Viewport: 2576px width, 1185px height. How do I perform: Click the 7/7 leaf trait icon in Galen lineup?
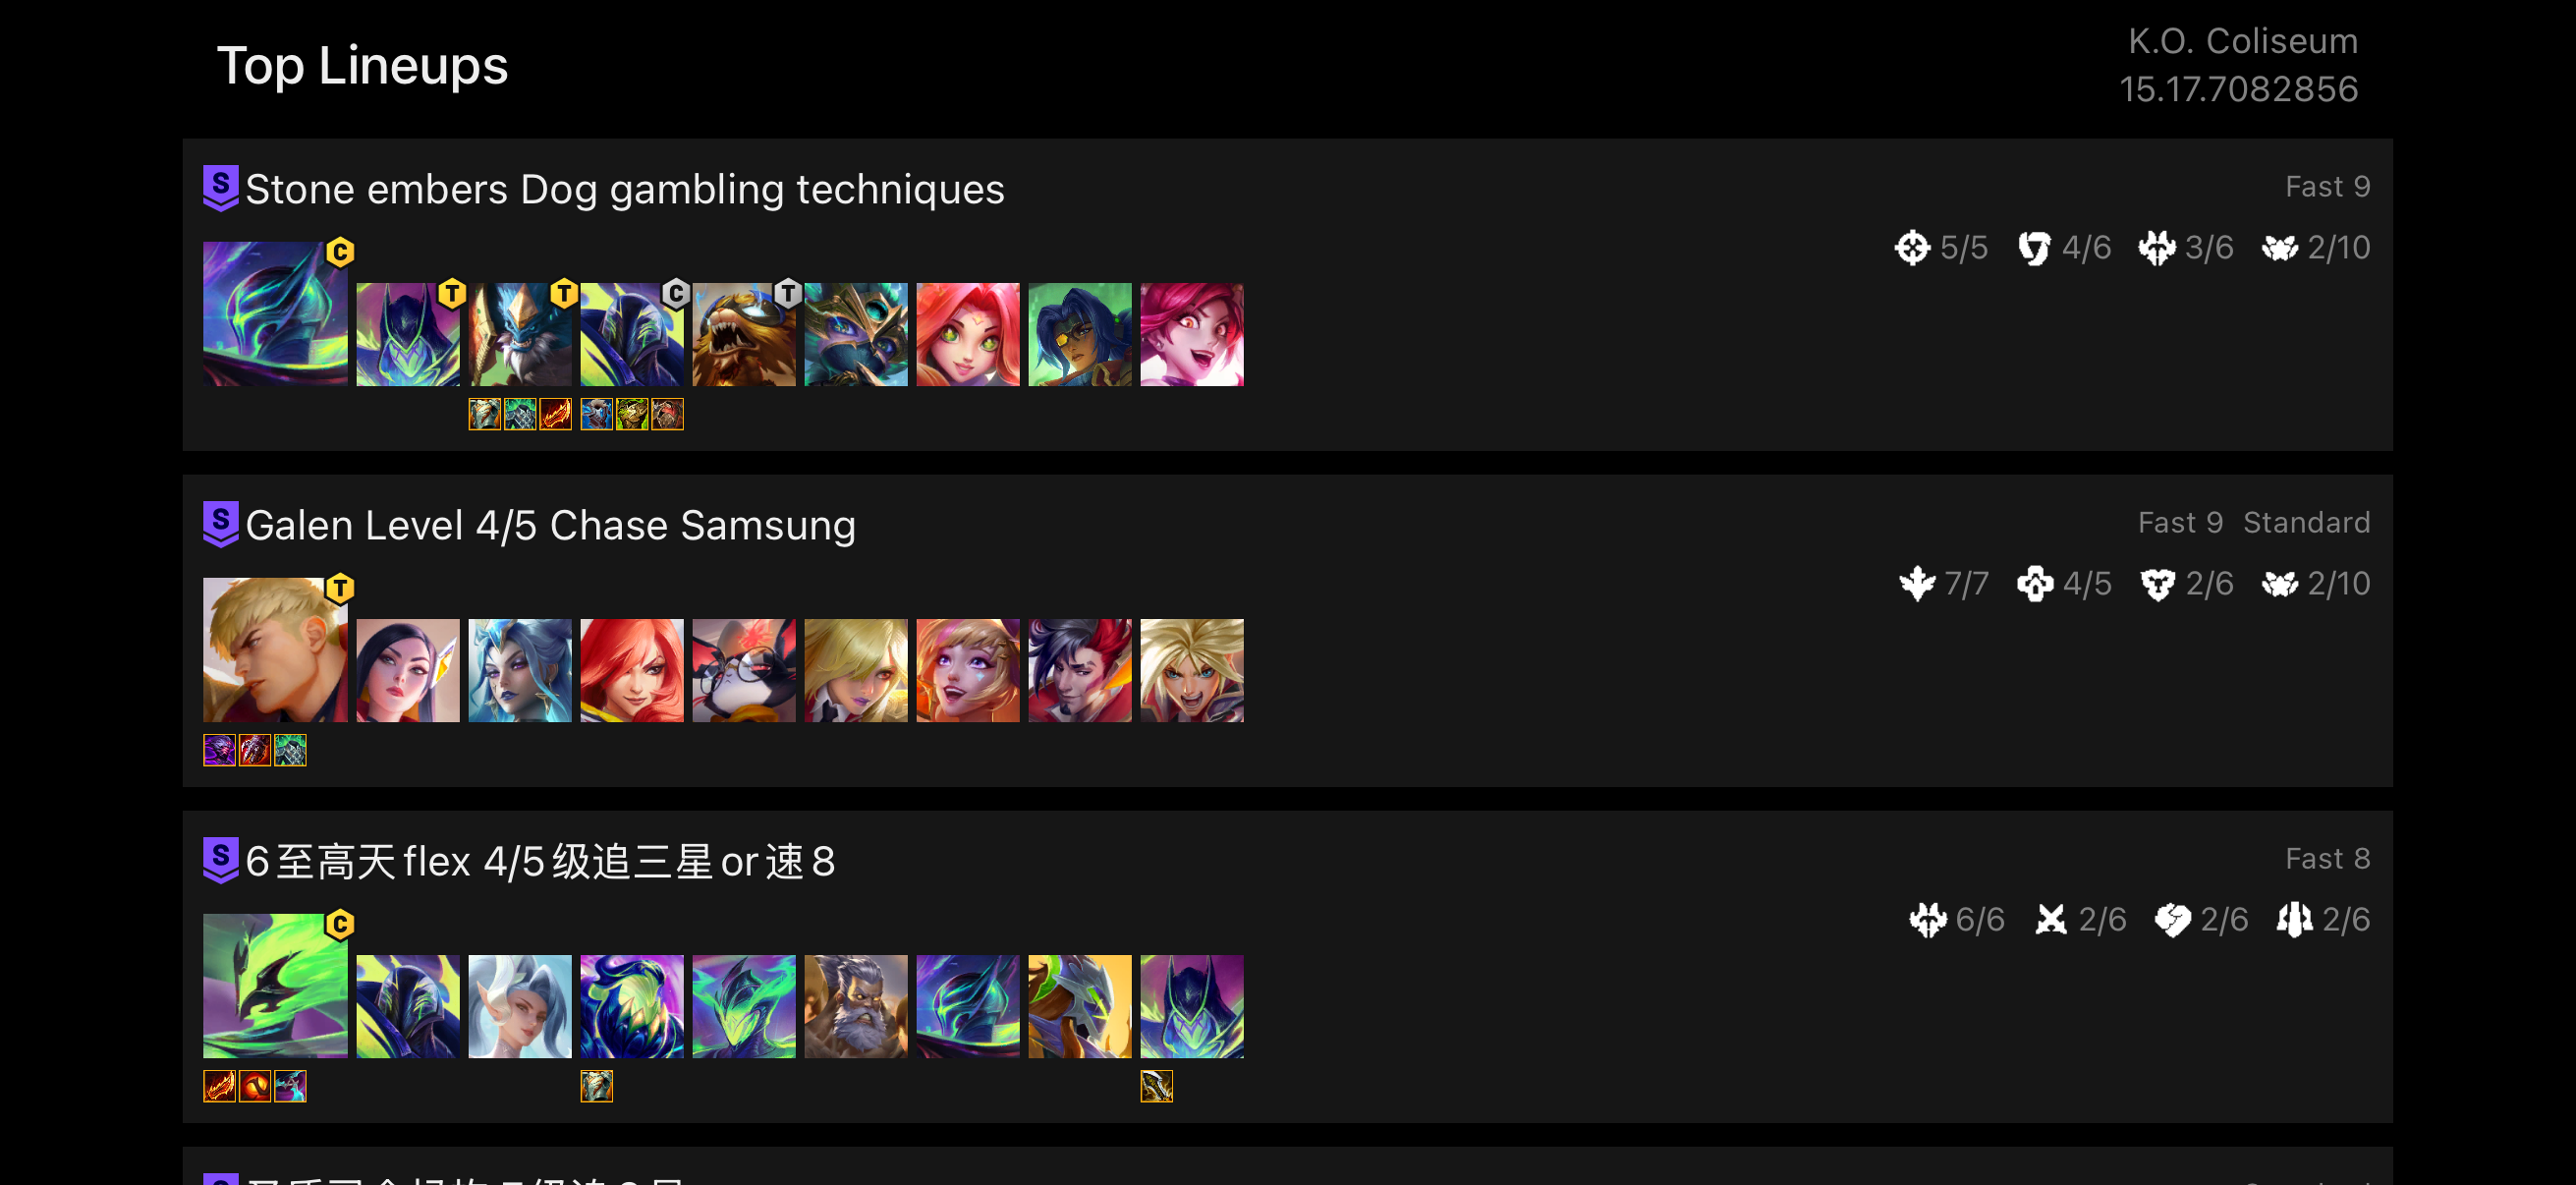click(x=1916, y=584)
